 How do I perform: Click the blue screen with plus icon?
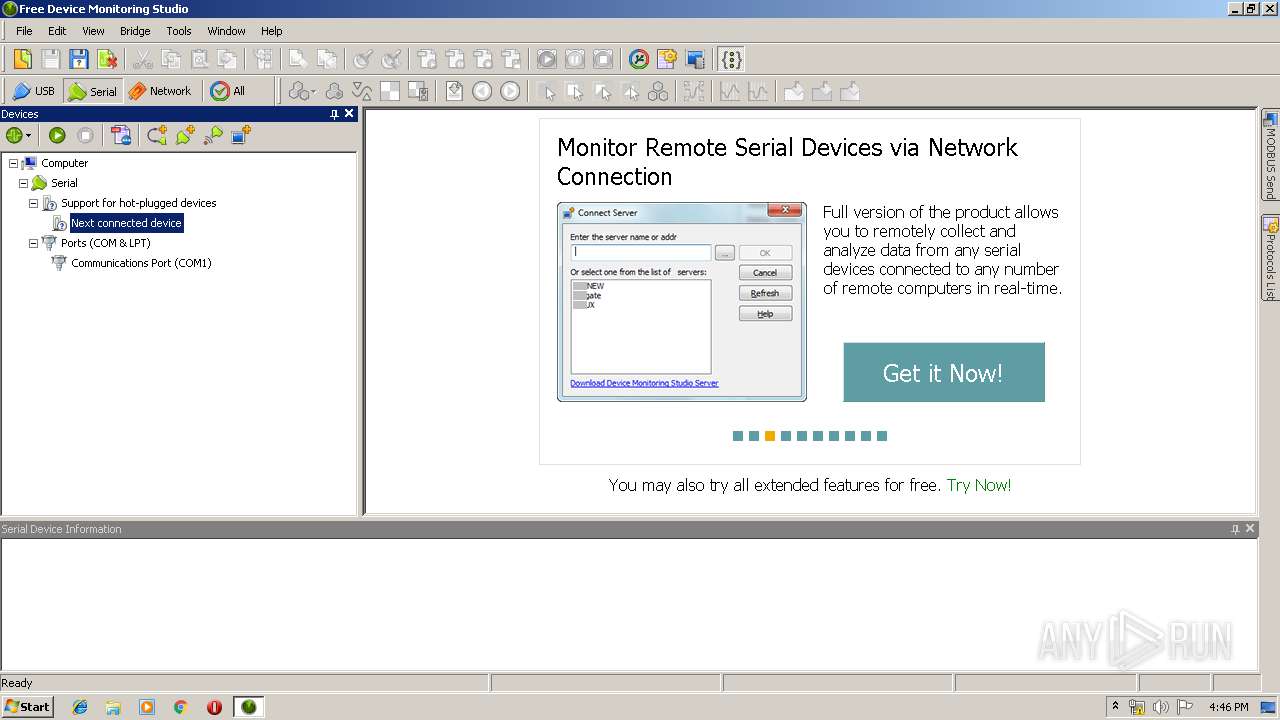pos(241,135)
